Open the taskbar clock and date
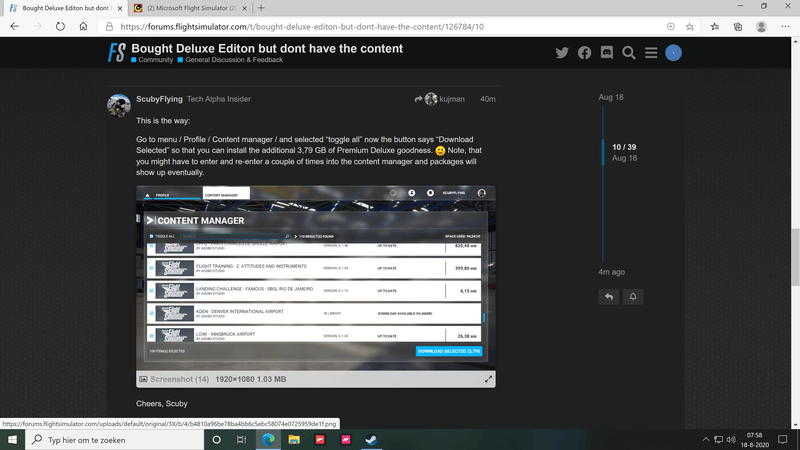The width and height of the screenshot is (800, 450). tap(755, 440)
